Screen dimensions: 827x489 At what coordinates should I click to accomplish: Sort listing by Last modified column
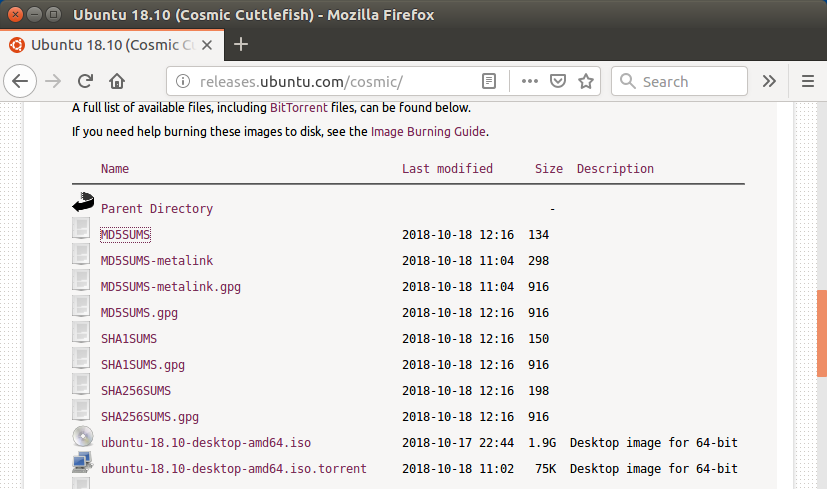pyautogui.click(x=447, y=169)
